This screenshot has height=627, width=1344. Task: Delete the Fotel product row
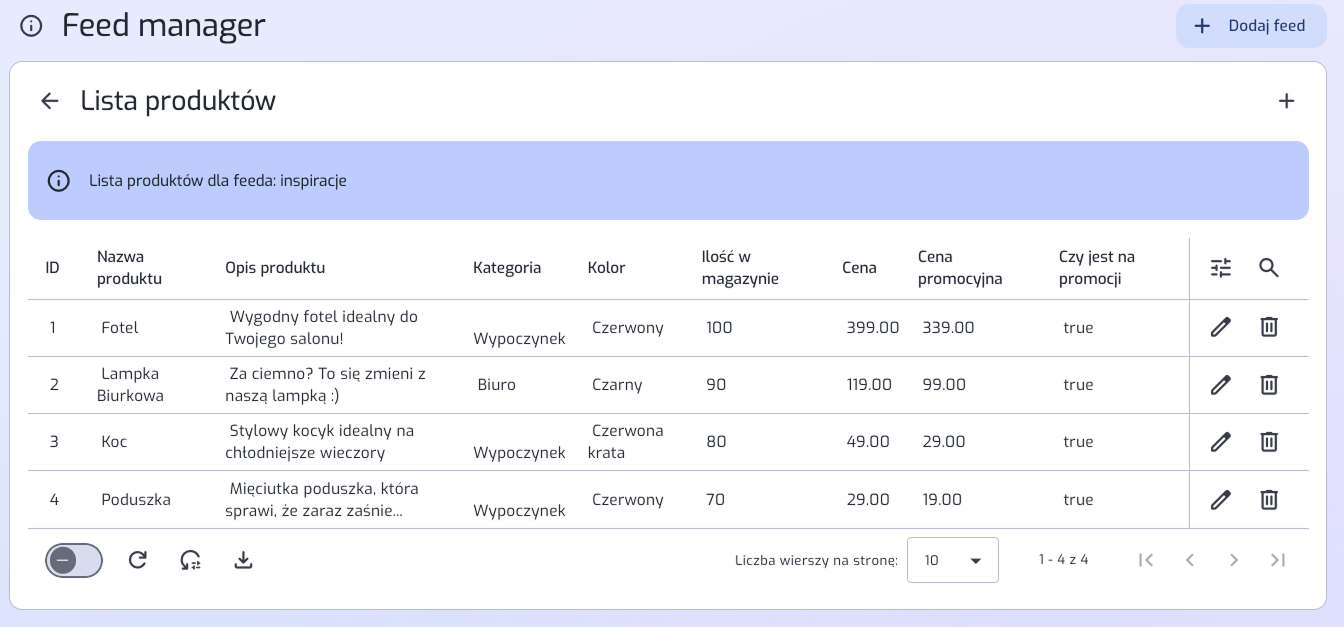[x=1269, y=327]
